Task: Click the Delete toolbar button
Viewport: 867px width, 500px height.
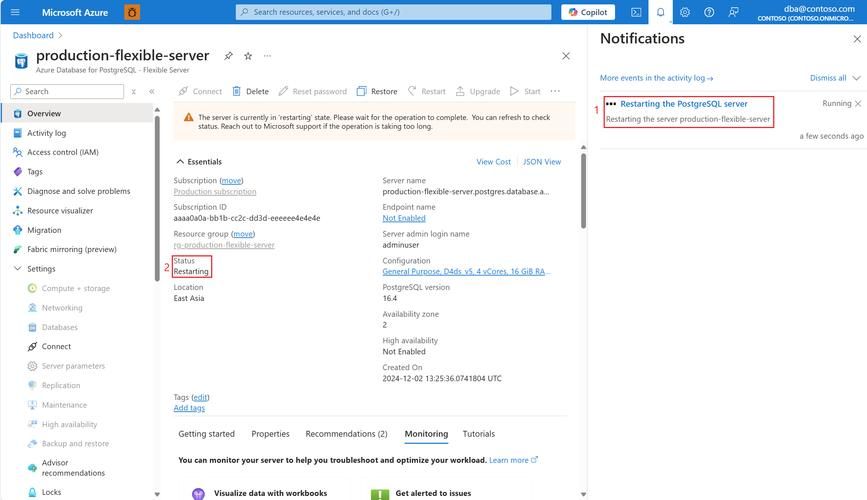Action: [x=250, y=91]
